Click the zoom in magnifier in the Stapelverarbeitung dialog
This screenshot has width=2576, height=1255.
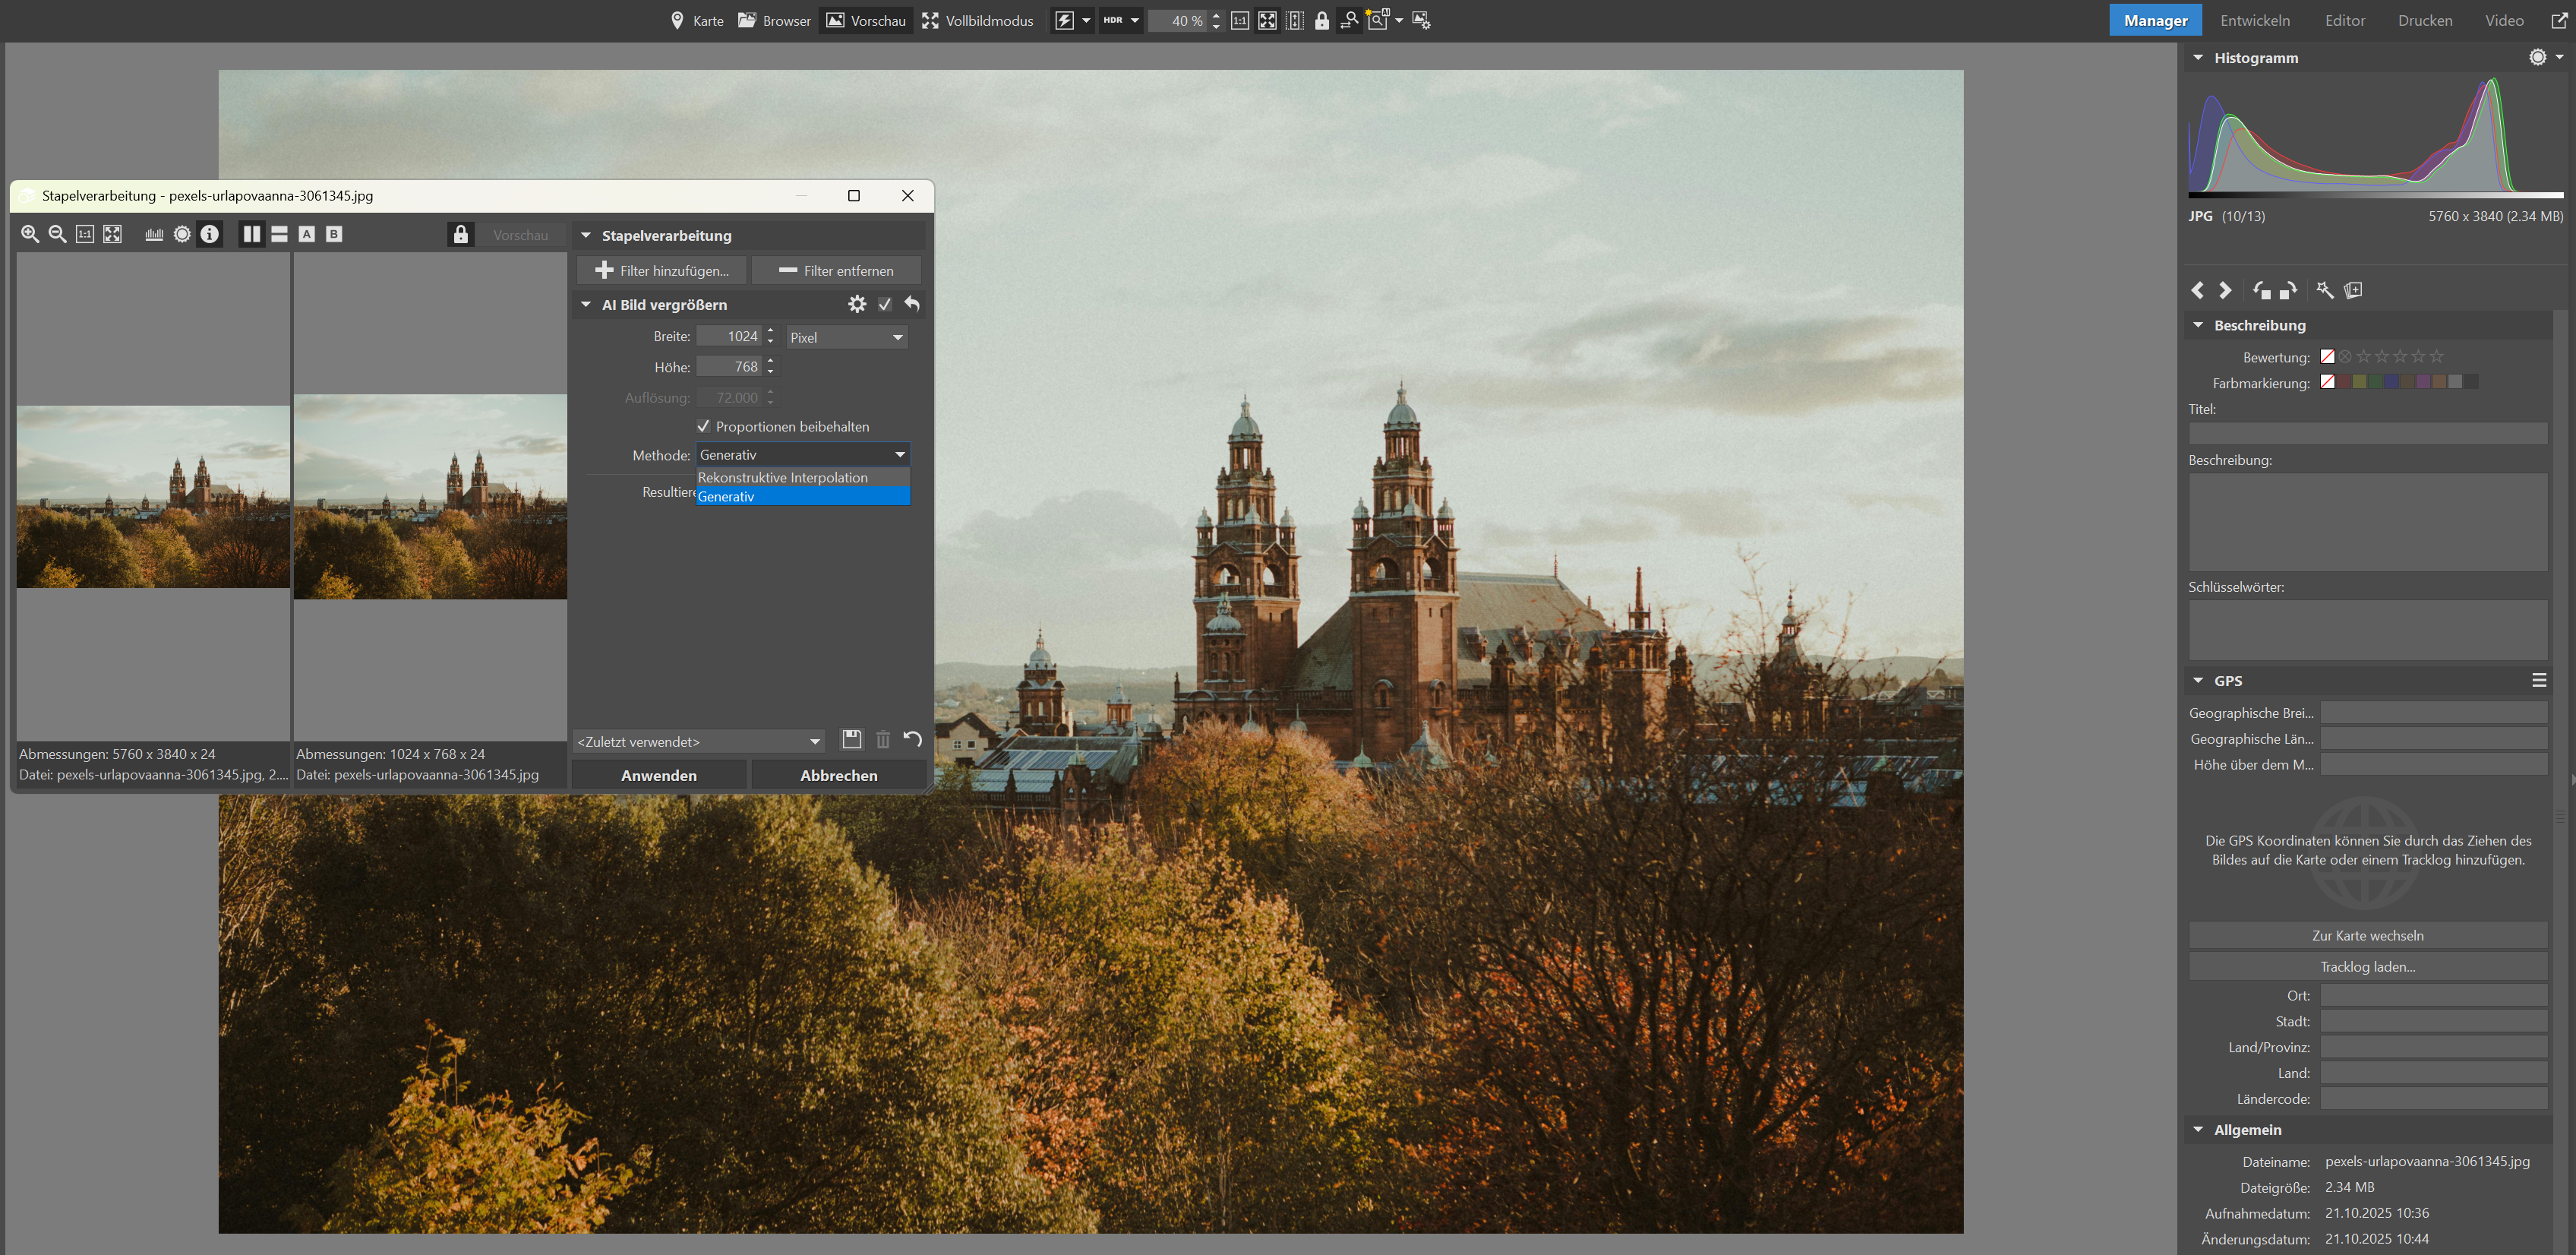[x=30, y=234]
